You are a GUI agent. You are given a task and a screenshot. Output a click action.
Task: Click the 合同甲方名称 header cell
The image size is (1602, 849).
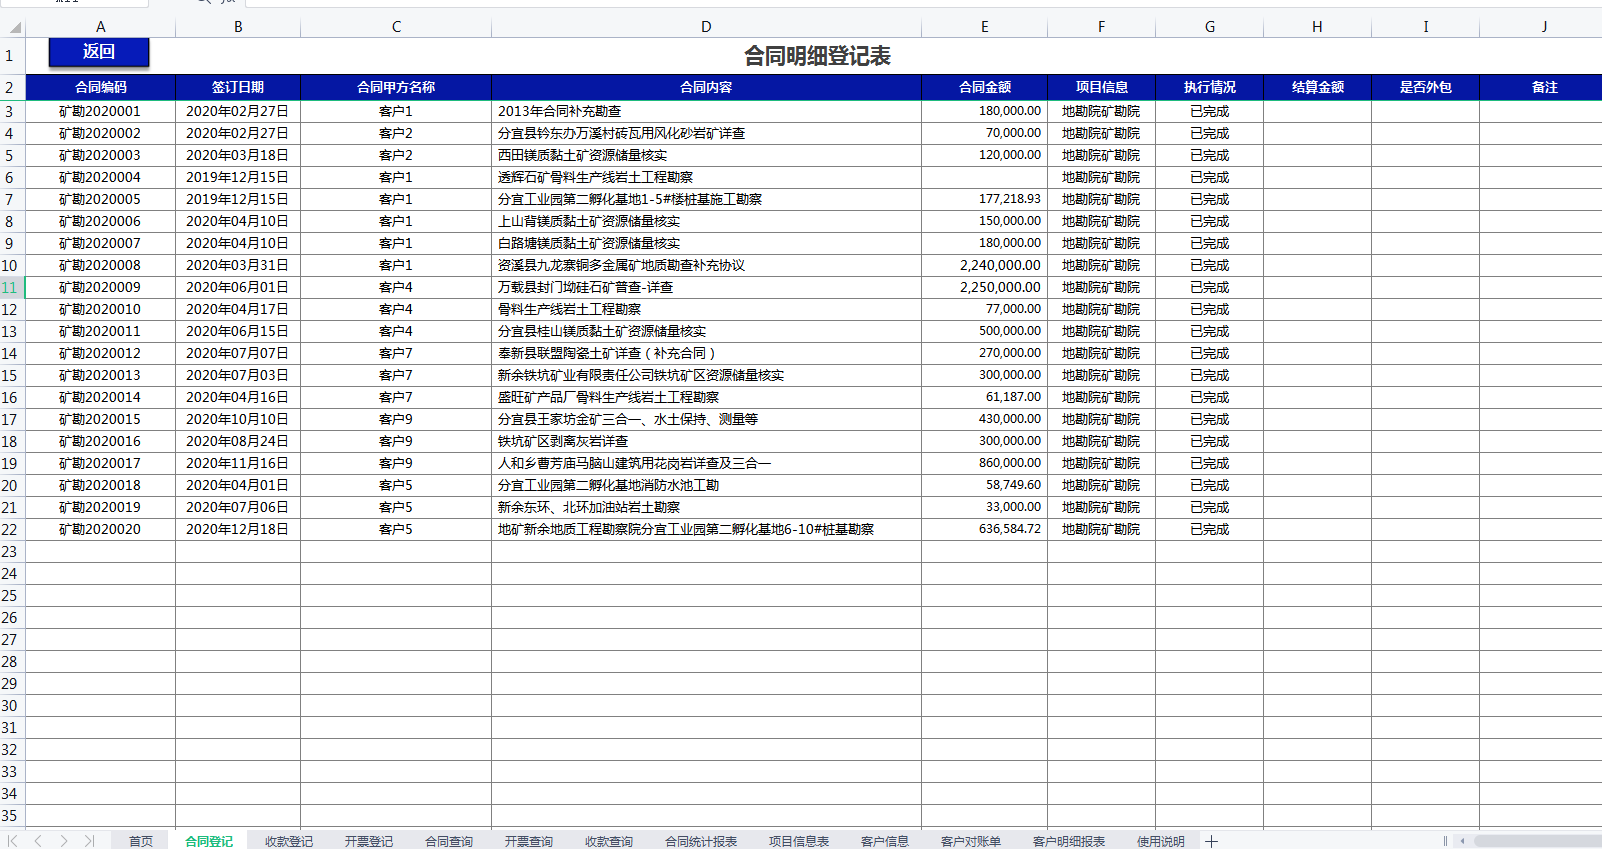pos(396,87)
